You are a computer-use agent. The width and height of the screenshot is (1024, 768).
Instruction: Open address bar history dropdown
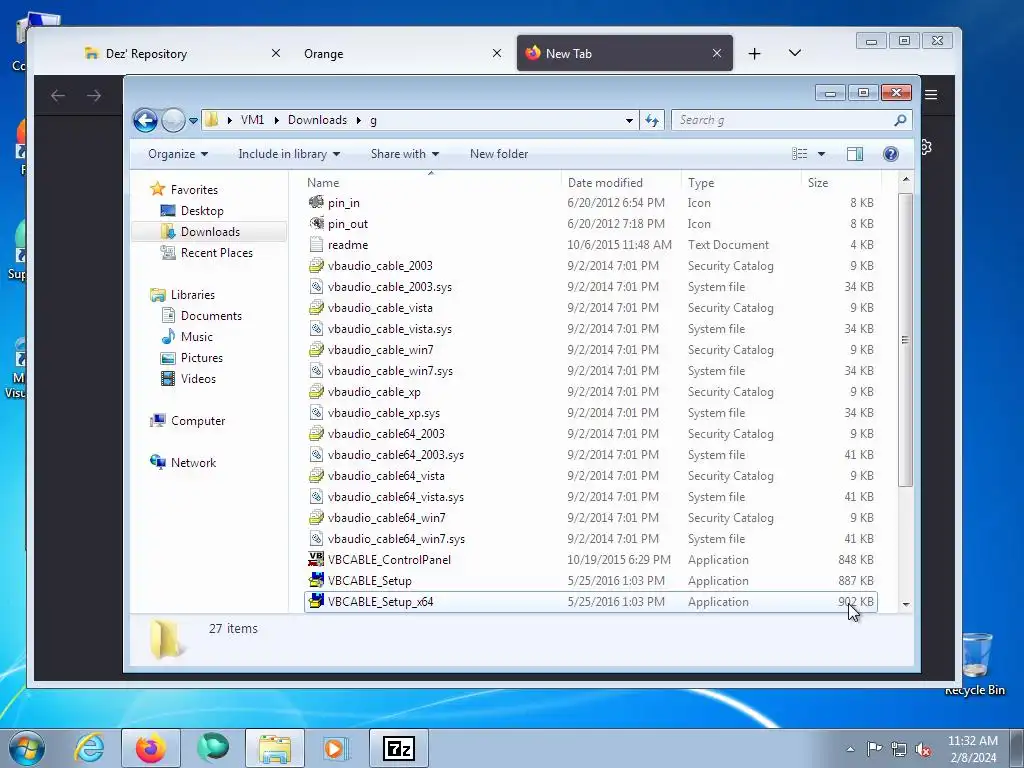[629, 120]
